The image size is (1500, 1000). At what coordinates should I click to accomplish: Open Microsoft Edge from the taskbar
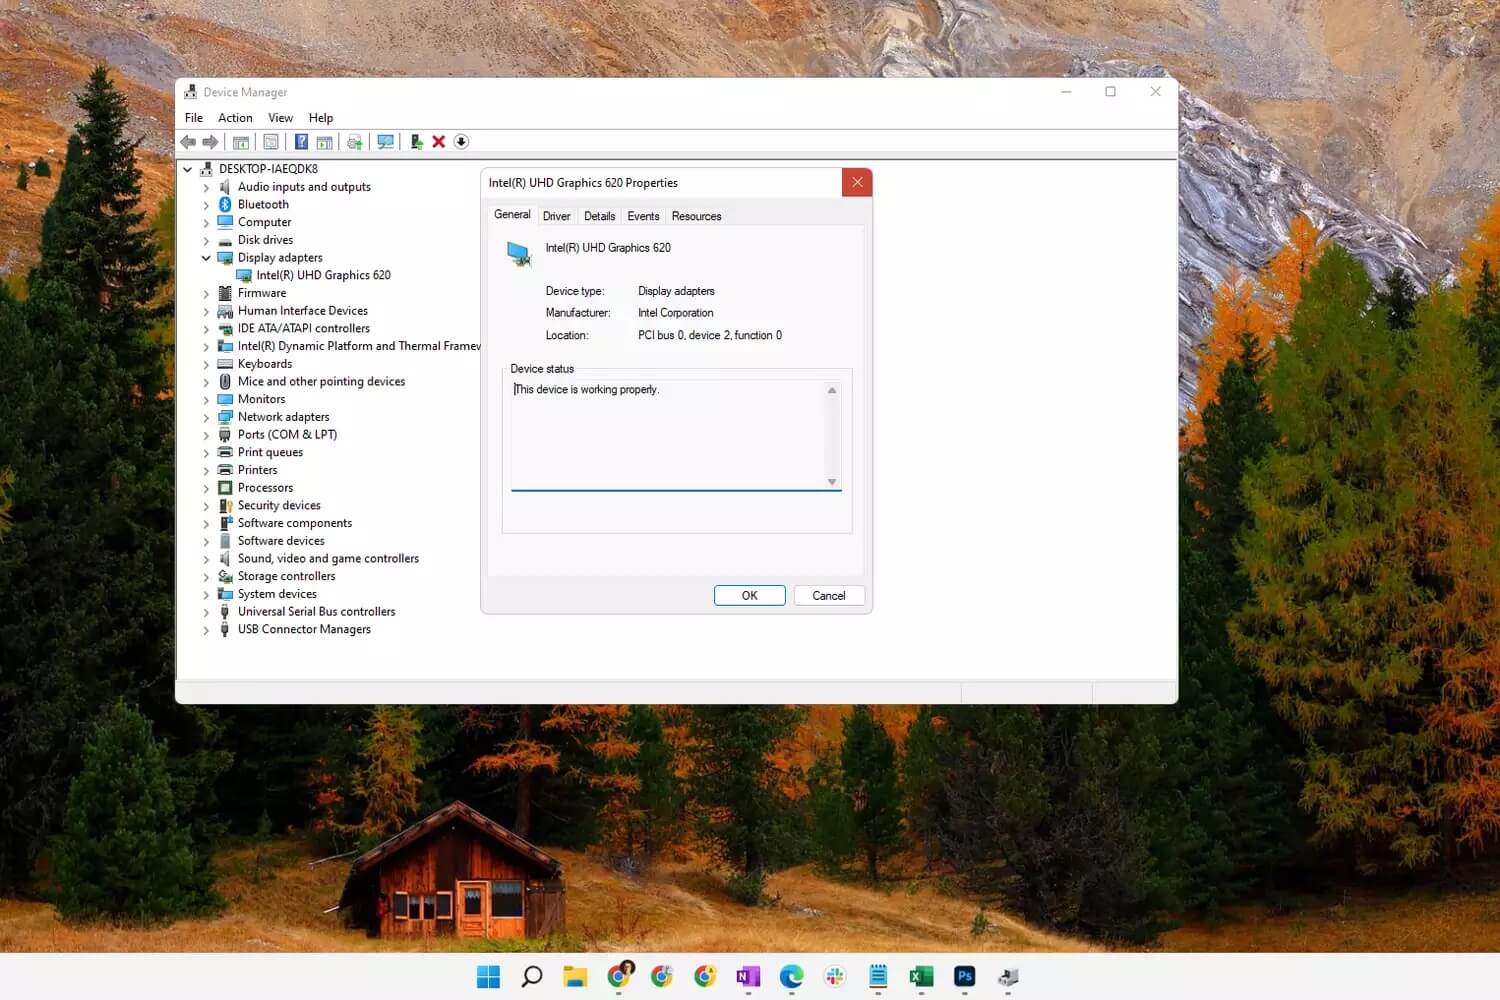791,977
